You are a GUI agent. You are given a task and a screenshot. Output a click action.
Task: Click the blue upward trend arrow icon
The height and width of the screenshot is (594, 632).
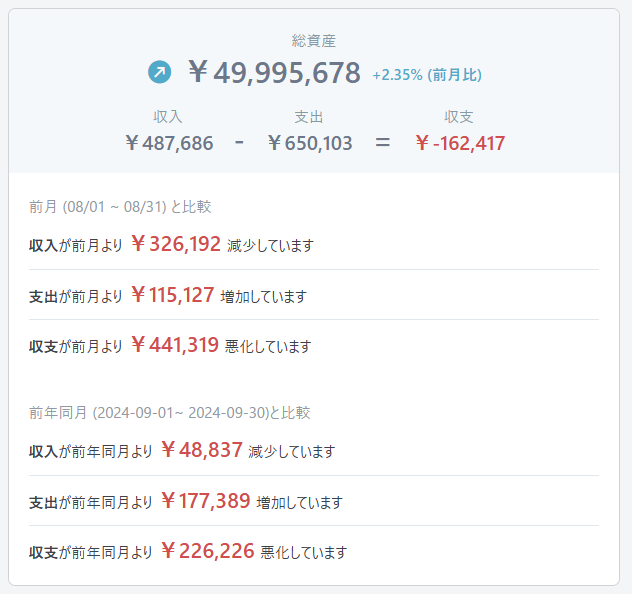(x=160, y=72)
